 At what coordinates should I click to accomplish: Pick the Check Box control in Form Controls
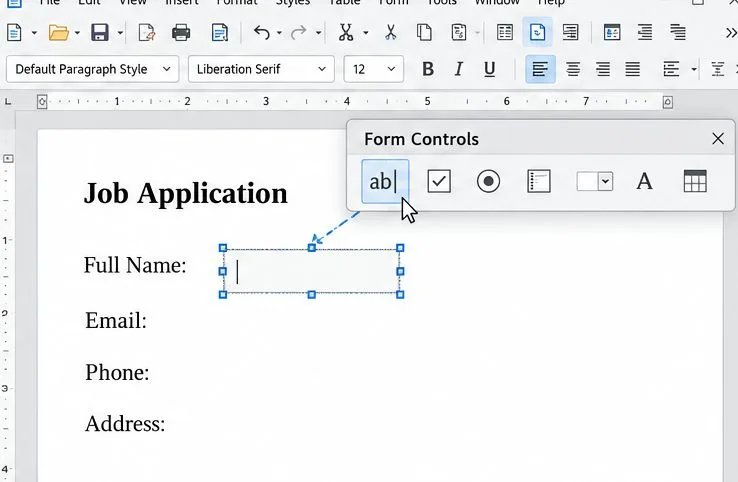[x=439, y=181]
